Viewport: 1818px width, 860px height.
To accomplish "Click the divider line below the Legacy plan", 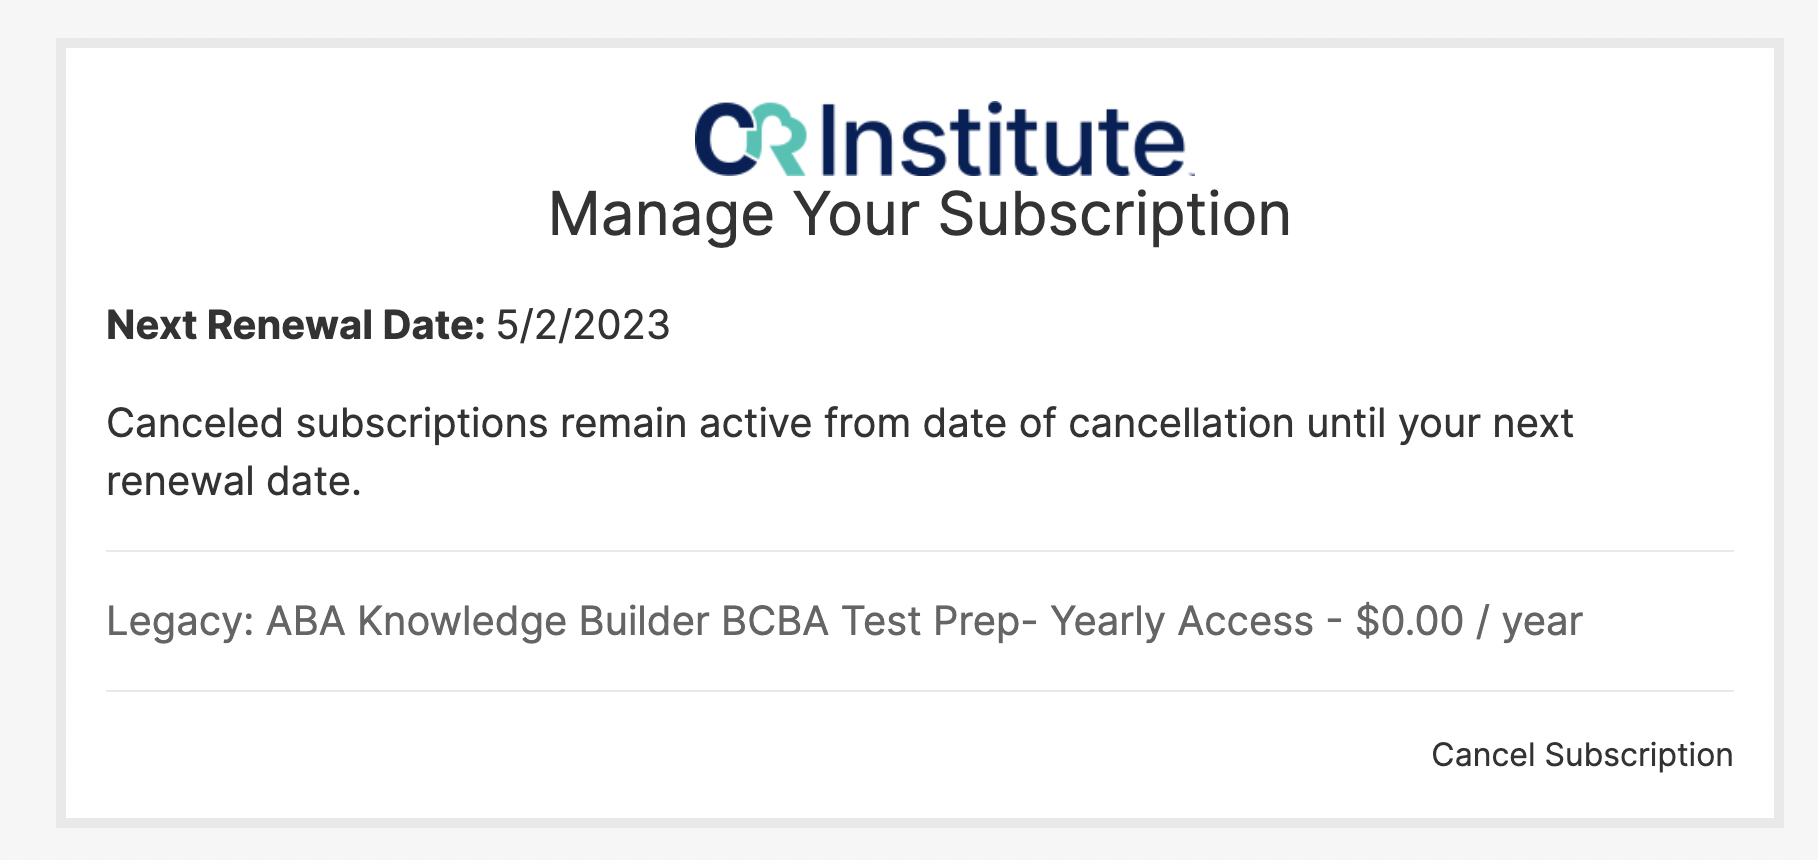I will [919, 691].
